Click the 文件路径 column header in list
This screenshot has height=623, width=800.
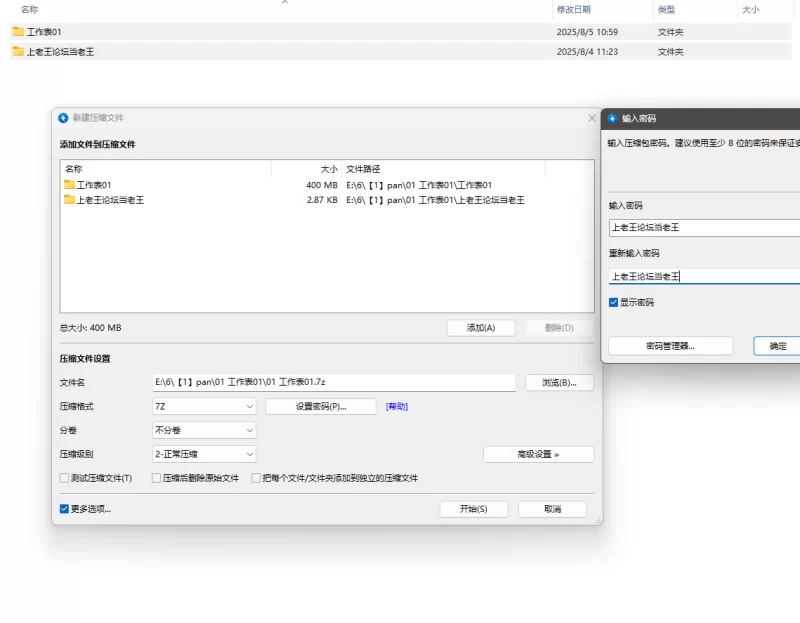(x=363, y=169)
